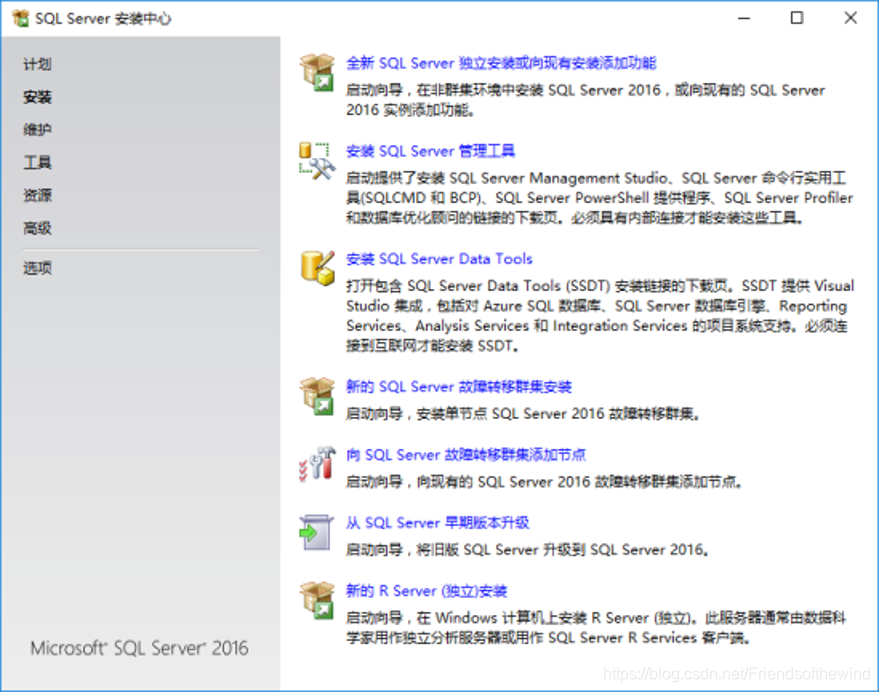
Task: Click the upgrade from earlier version icon
Action: [x=316, y=532]
